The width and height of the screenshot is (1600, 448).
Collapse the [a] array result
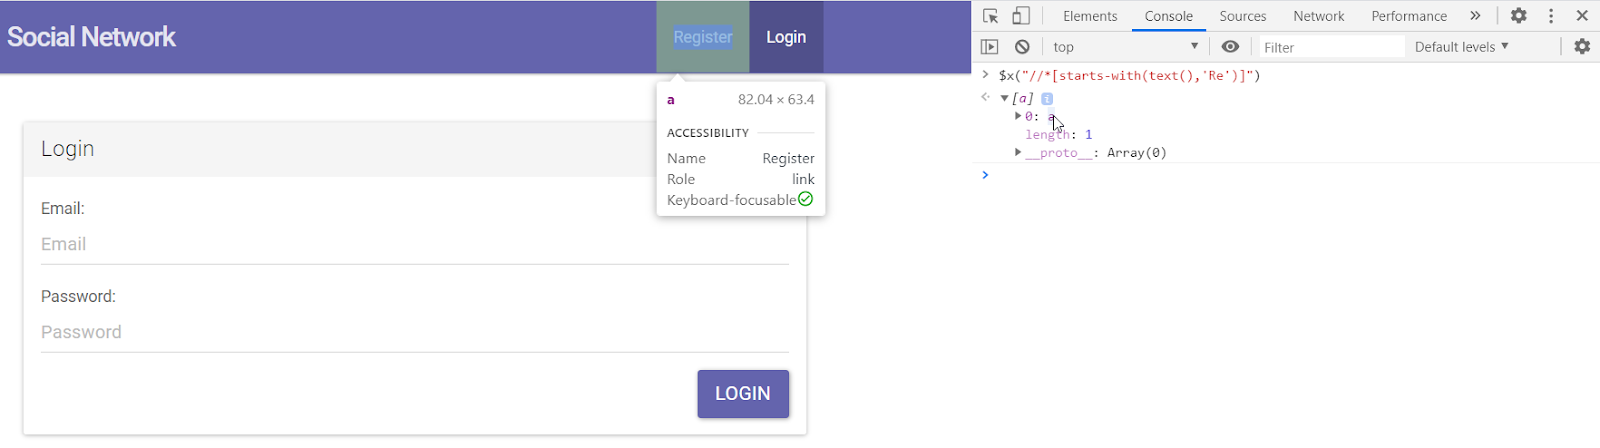[x=1004, y=99]
